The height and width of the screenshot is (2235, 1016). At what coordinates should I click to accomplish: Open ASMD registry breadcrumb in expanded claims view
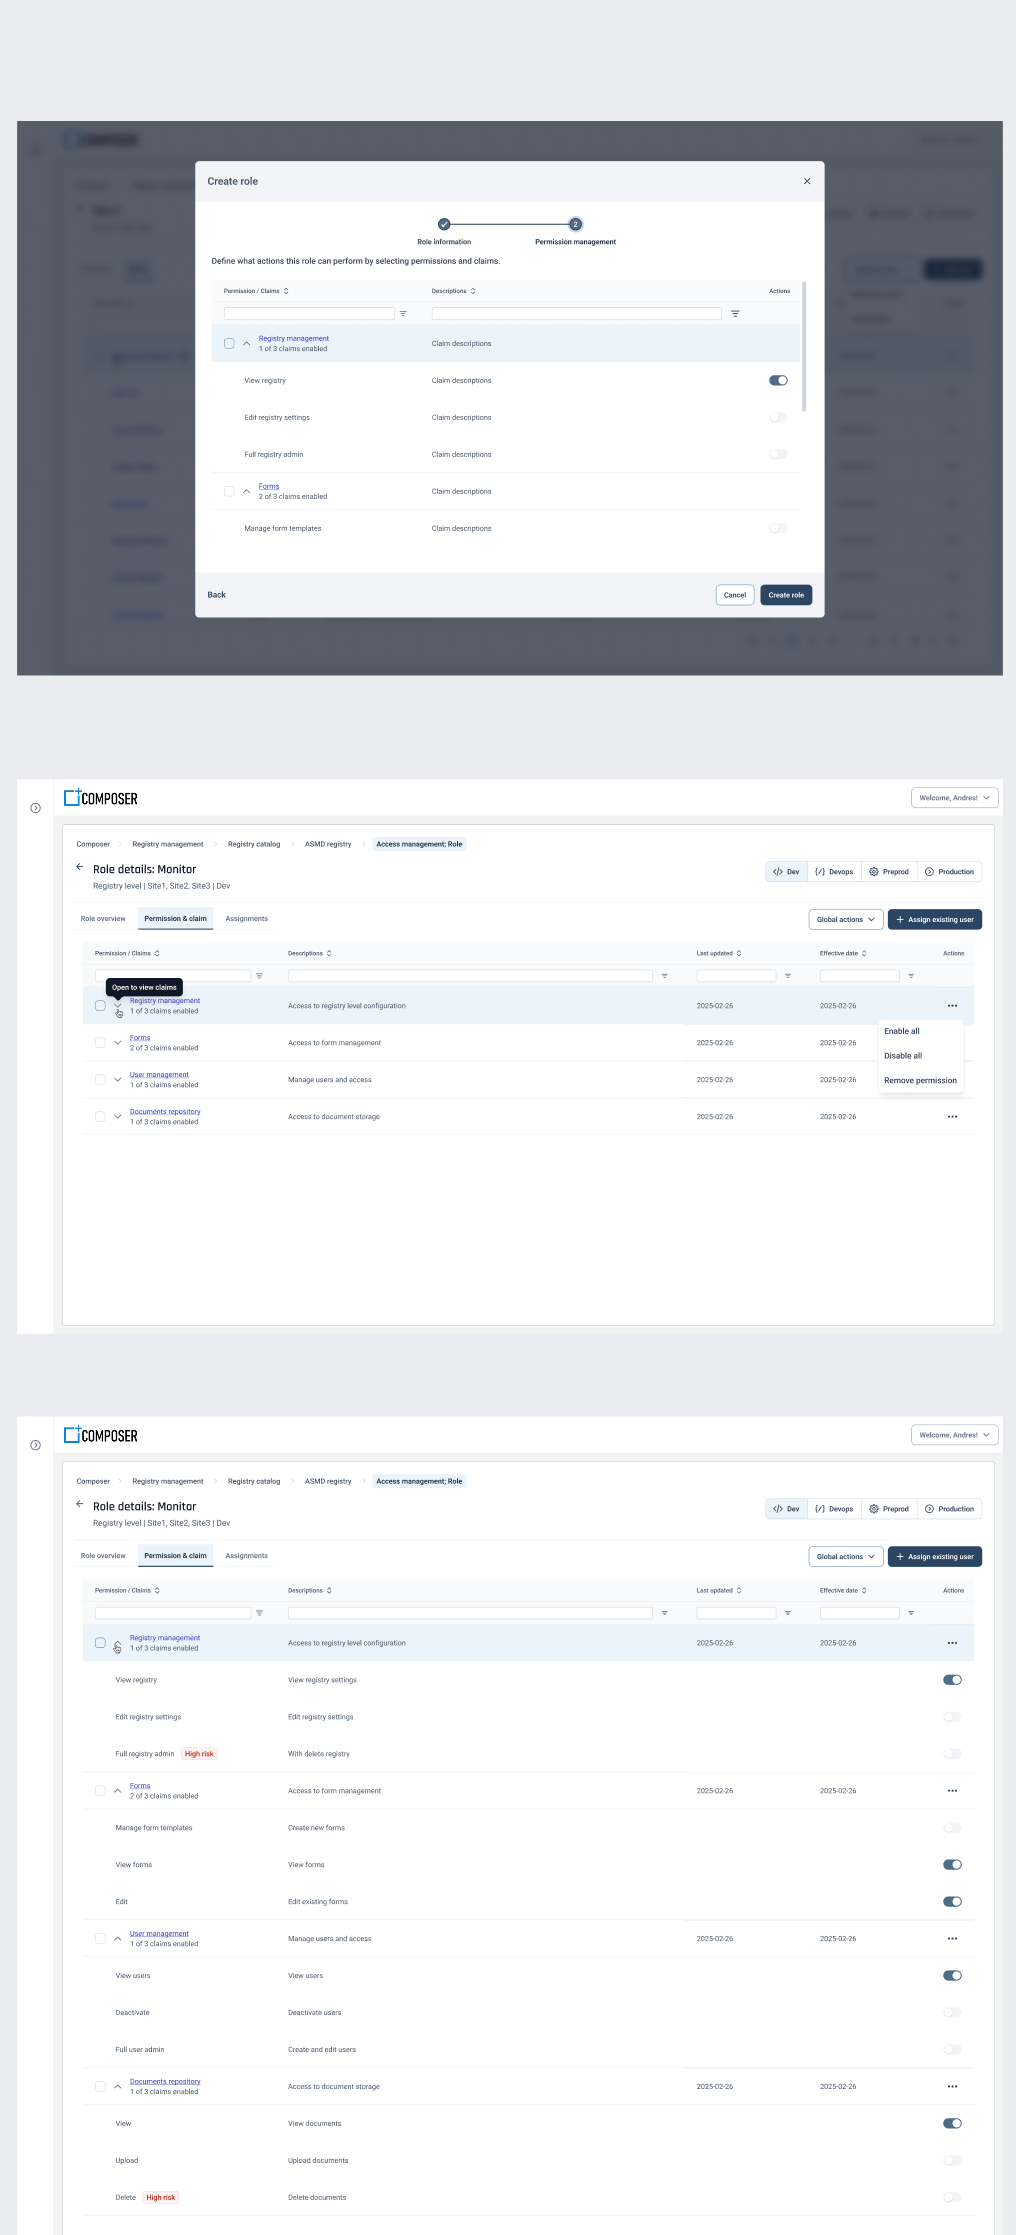328,1481
